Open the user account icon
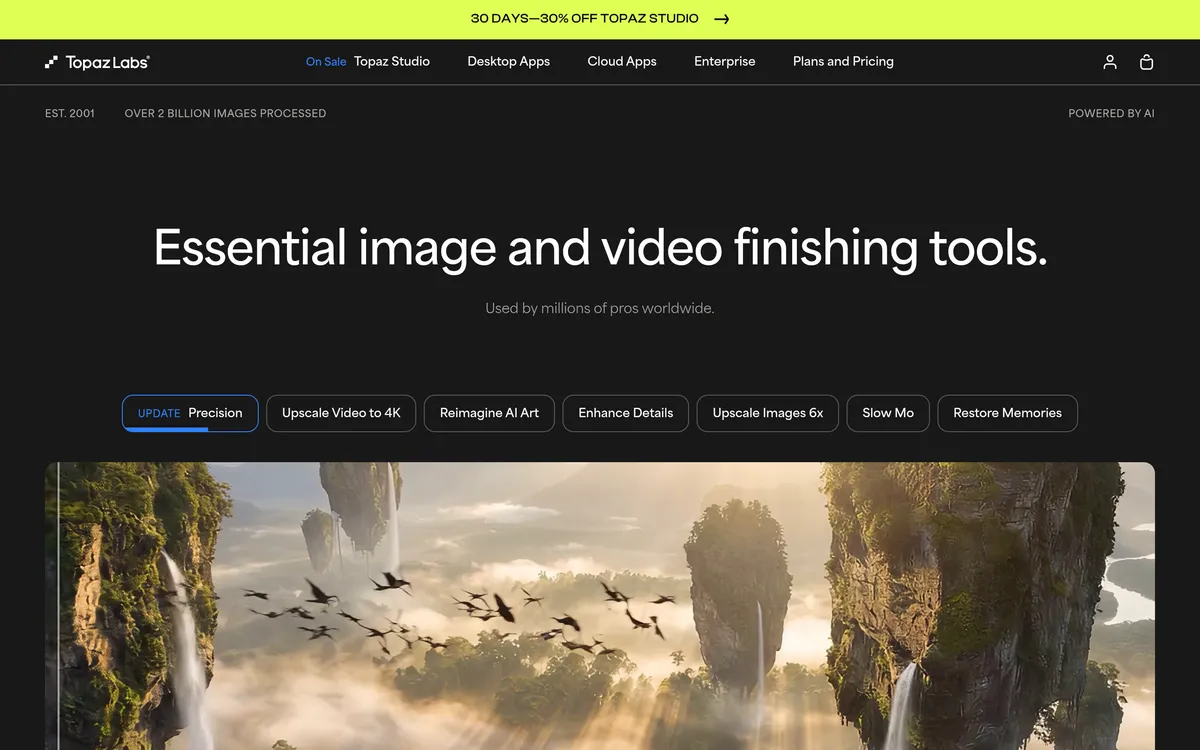Screen dimensions: 1200x750 coord(1109,62)
